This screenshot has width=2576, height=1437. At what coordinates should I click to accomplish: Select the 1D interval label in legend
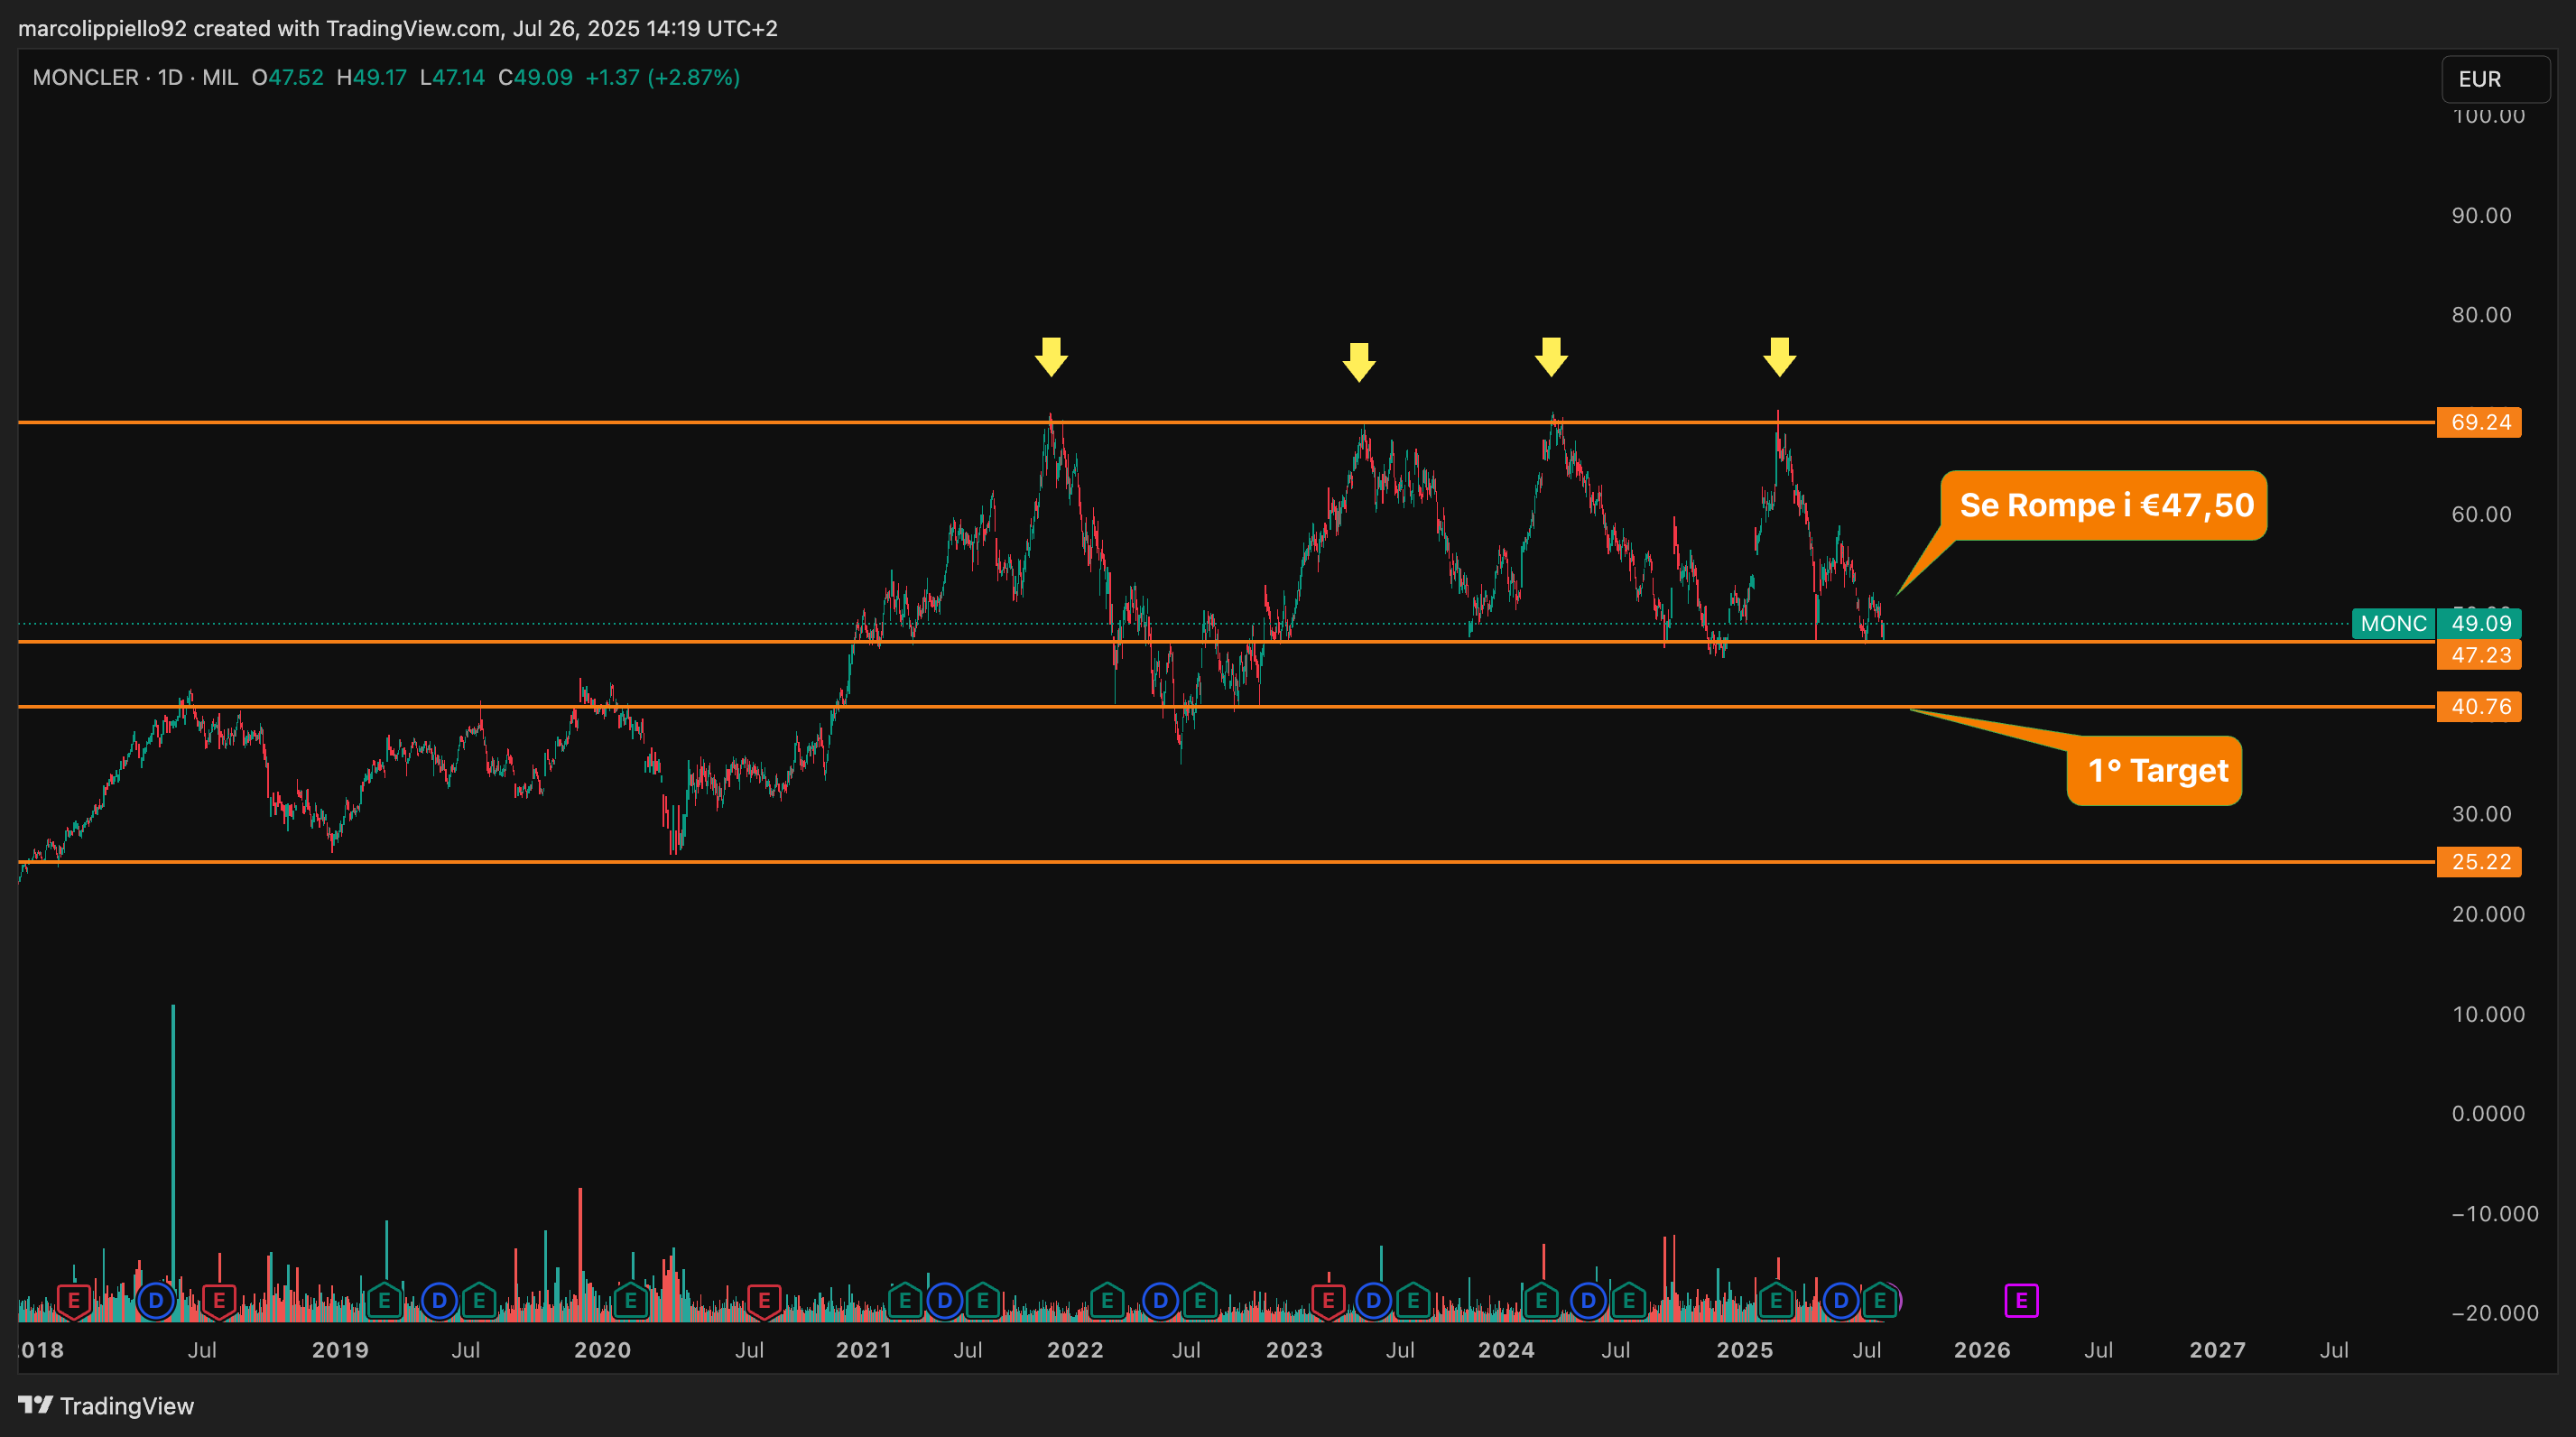click(170, 77)
